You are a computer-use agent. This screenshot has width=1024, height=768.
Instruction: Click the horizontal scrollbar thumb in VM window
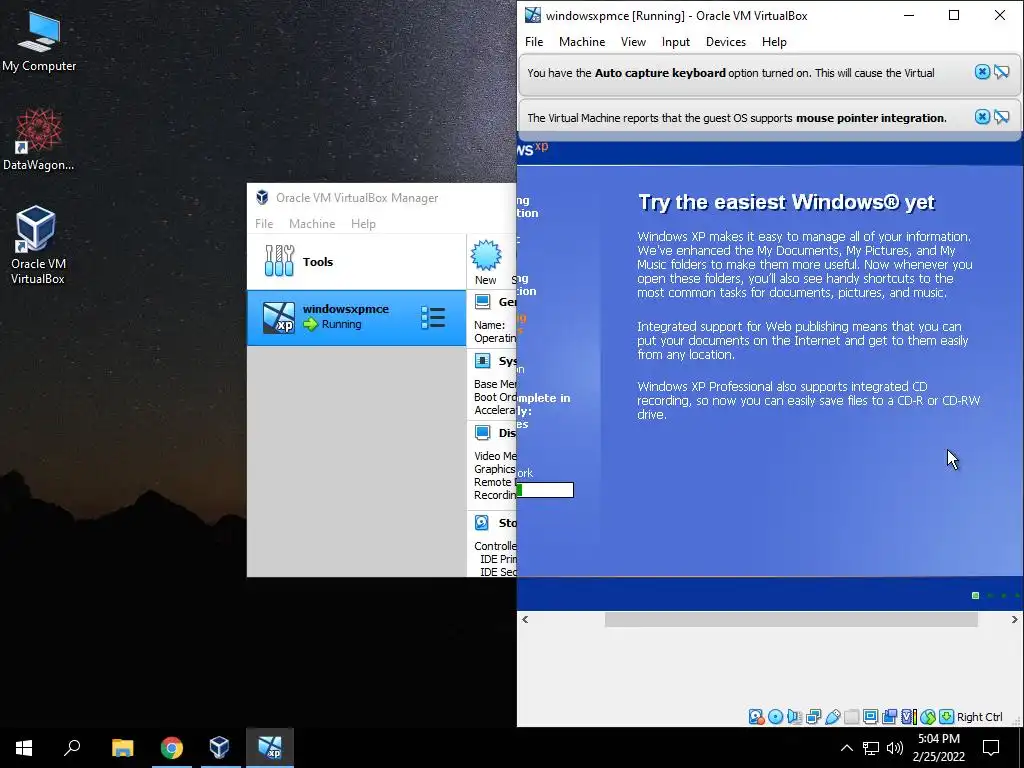pos(791,619)
